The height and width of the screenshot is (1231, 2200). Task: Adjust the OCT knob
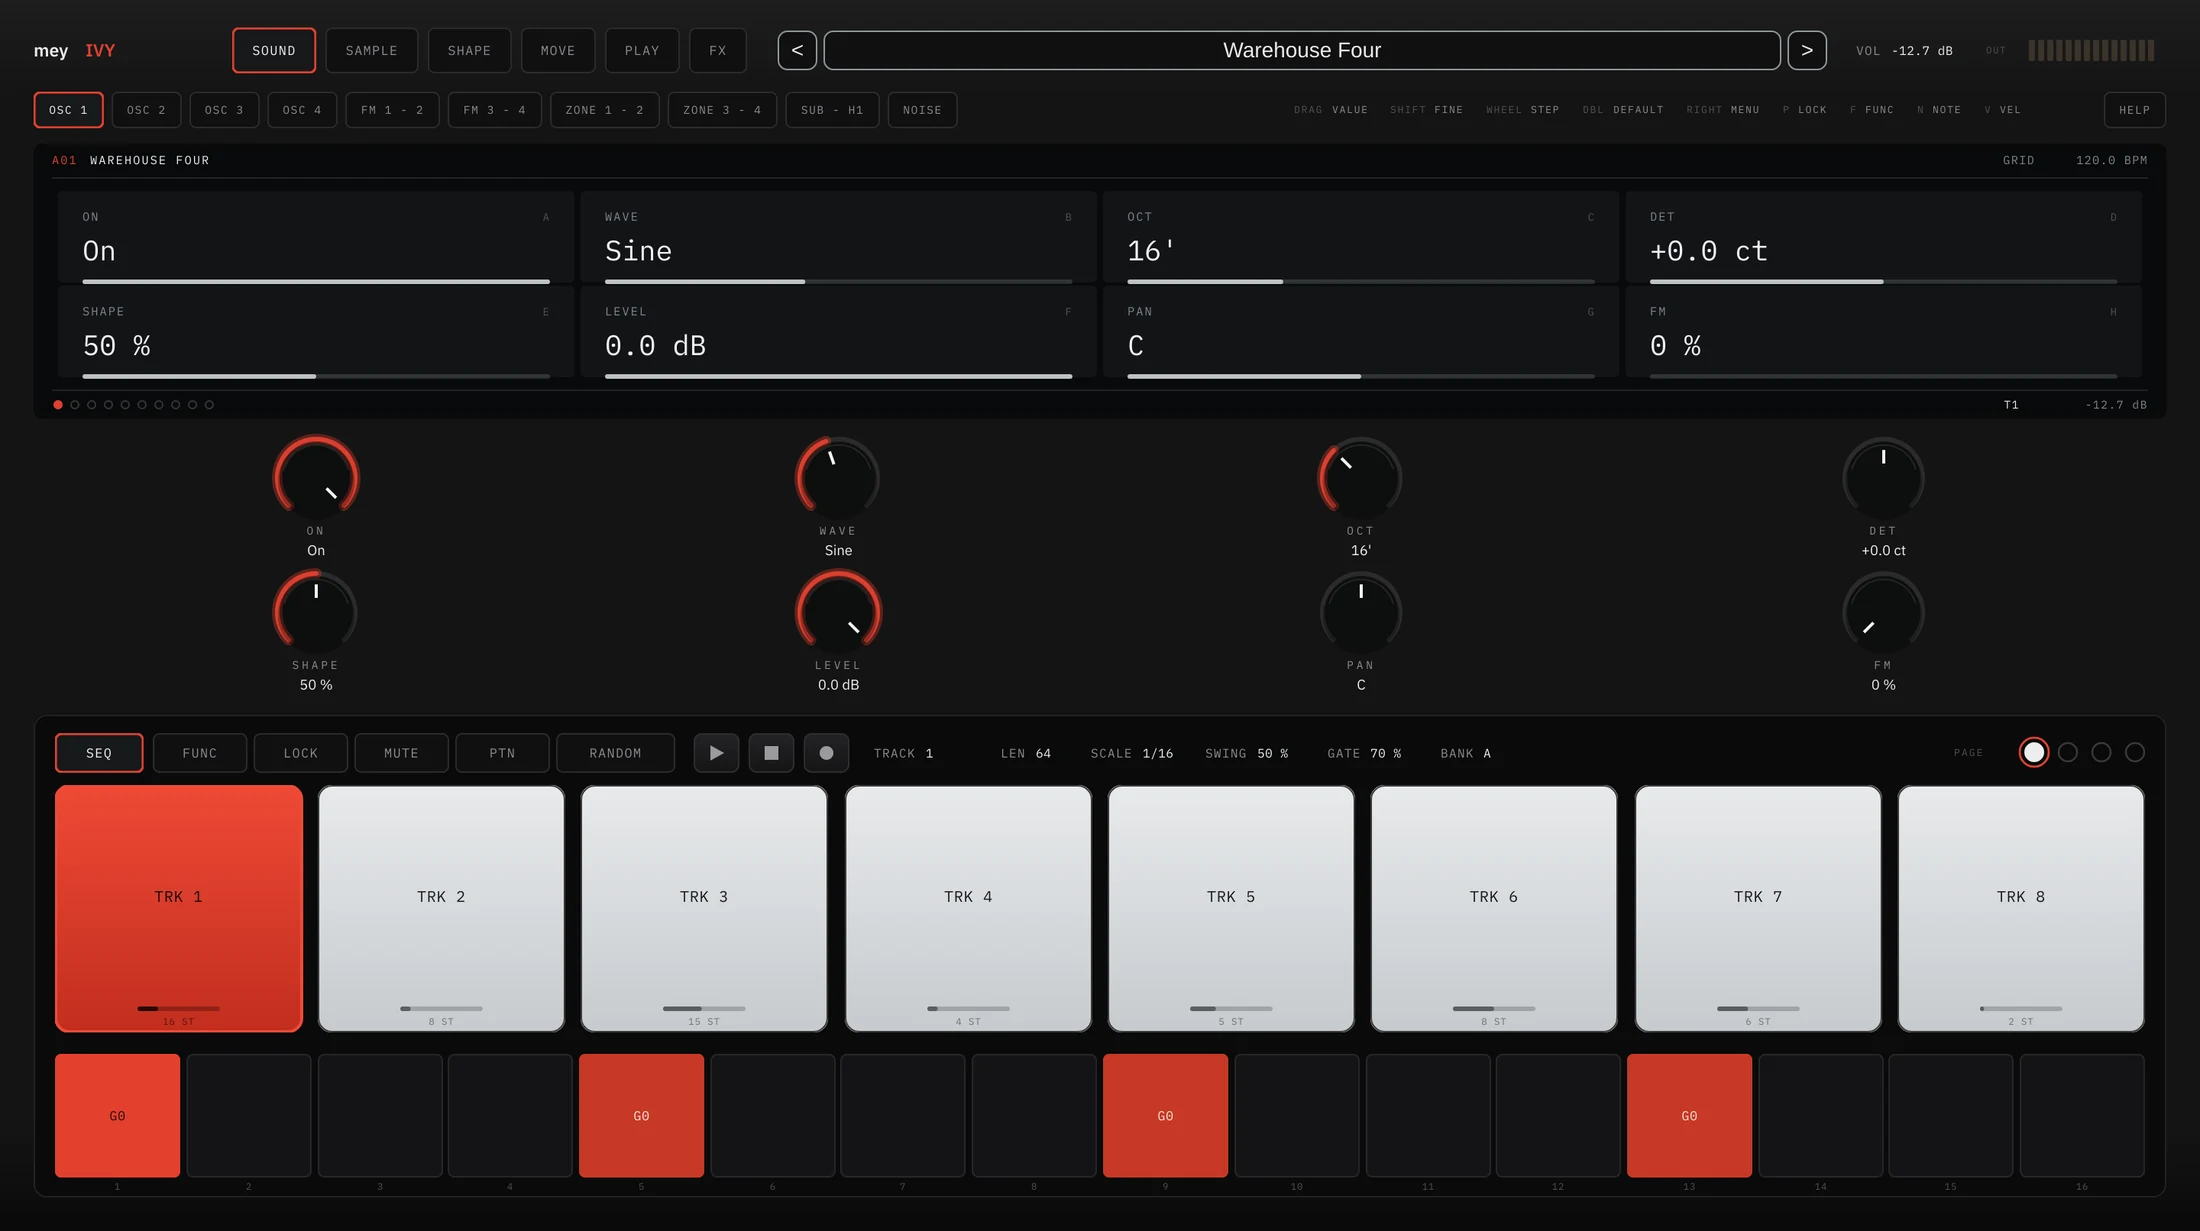1361,477
